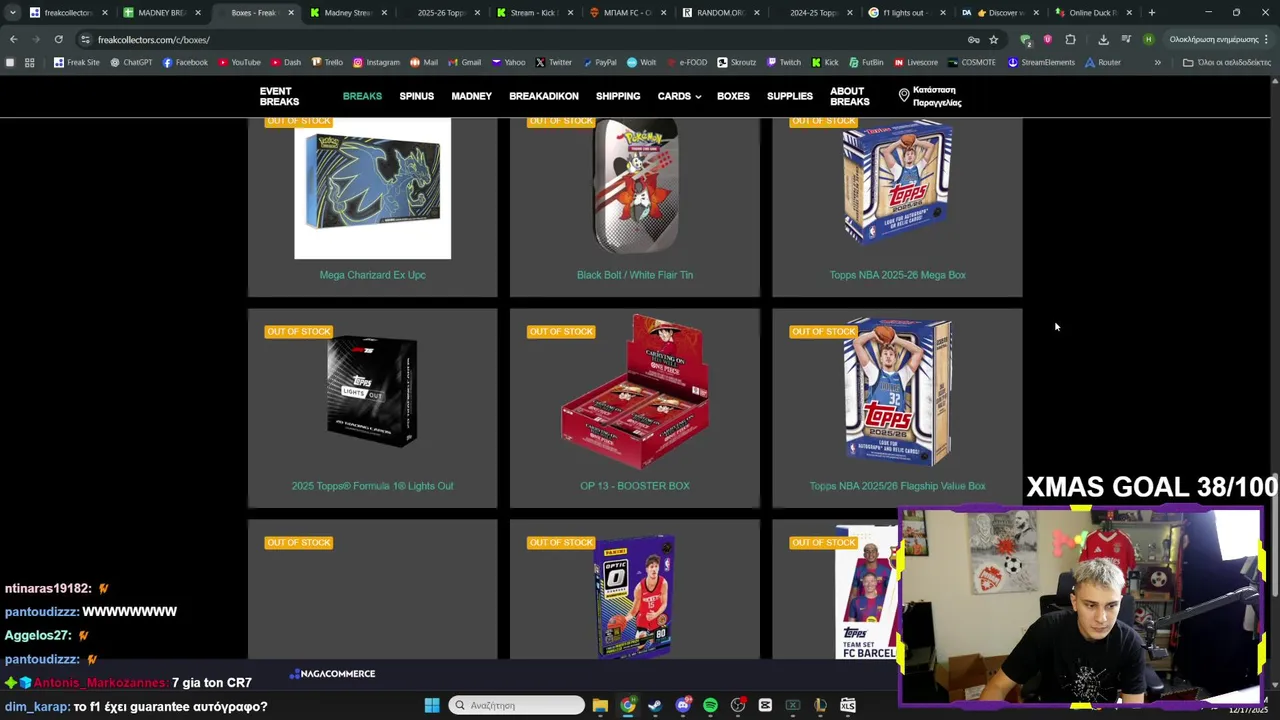Open OP 13 - BOOSTER BOX product
The height and width of the screenshot is (720, 1280).
[635, 486]
